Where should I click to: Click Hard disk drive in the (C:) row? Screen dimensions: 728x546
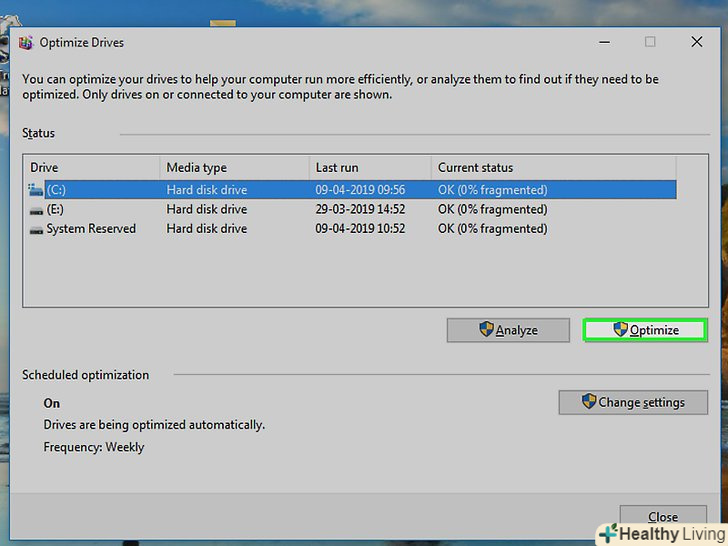point(207,190)
